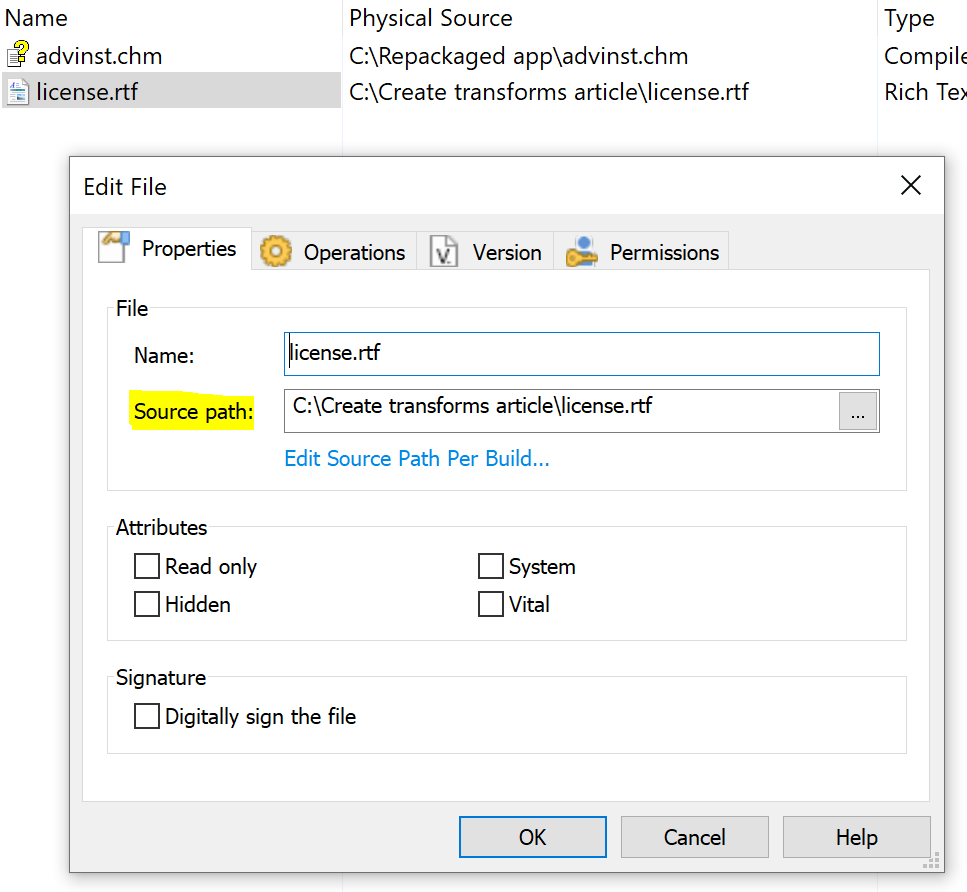Click the Properties tab icon
This screenshot has width=967, height=892.
tap(114, 247)
